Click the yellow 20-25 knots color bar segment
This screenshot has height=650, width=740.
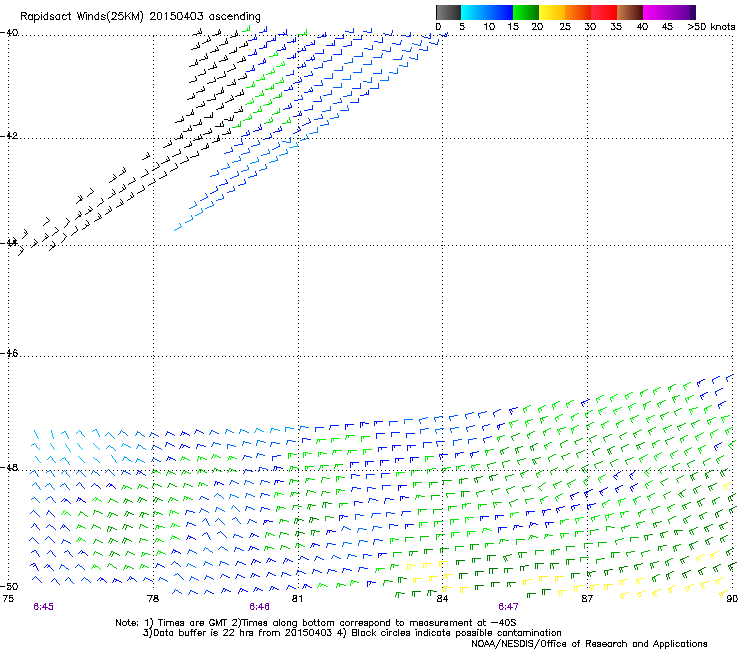pos(552,12)
